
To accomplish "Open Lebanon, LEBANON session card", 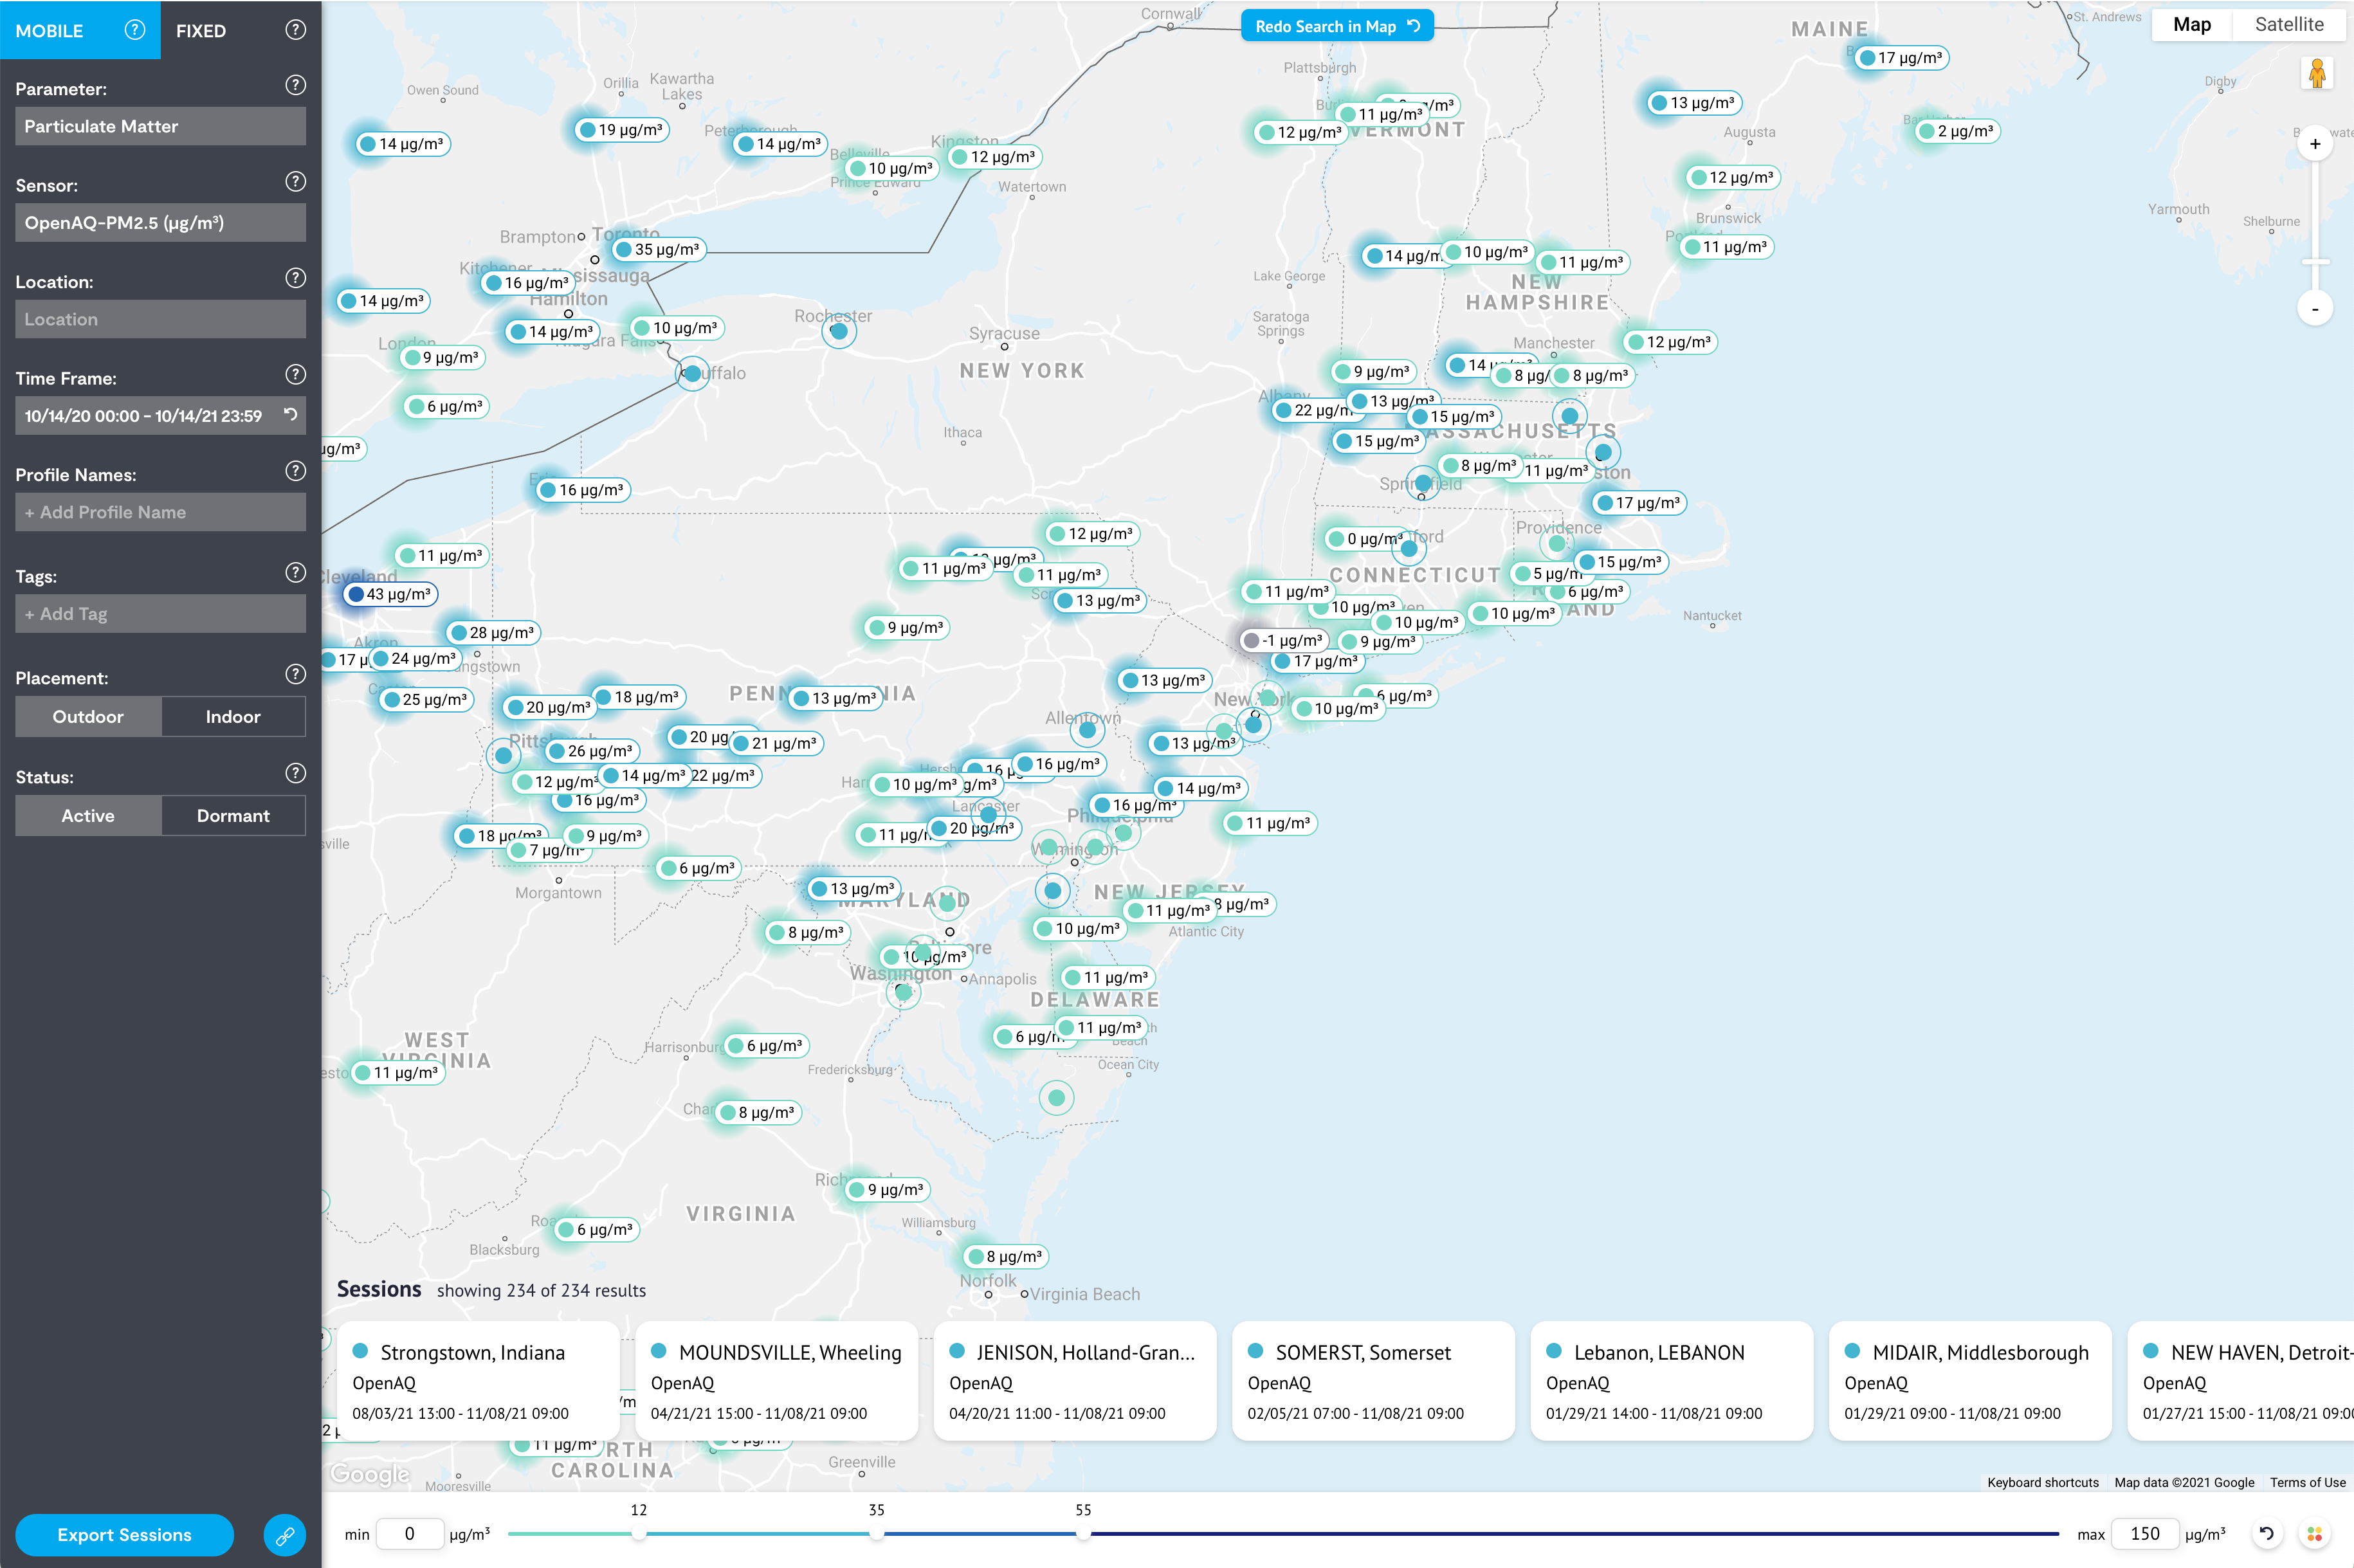I will [1671, 1381].
